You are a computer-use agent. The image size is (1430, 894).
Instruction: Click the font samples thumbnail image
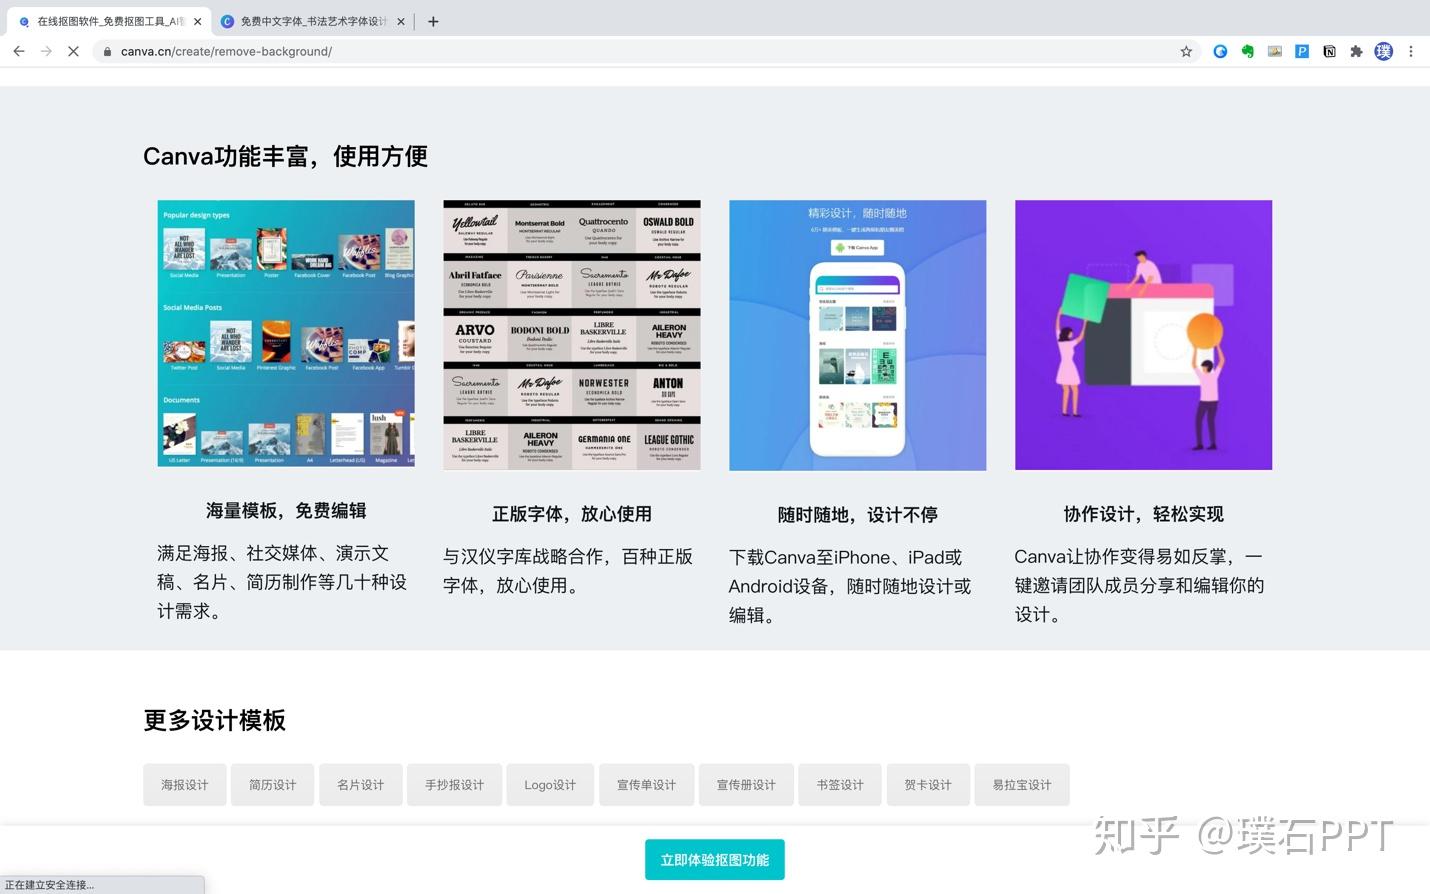click(572, 335)
